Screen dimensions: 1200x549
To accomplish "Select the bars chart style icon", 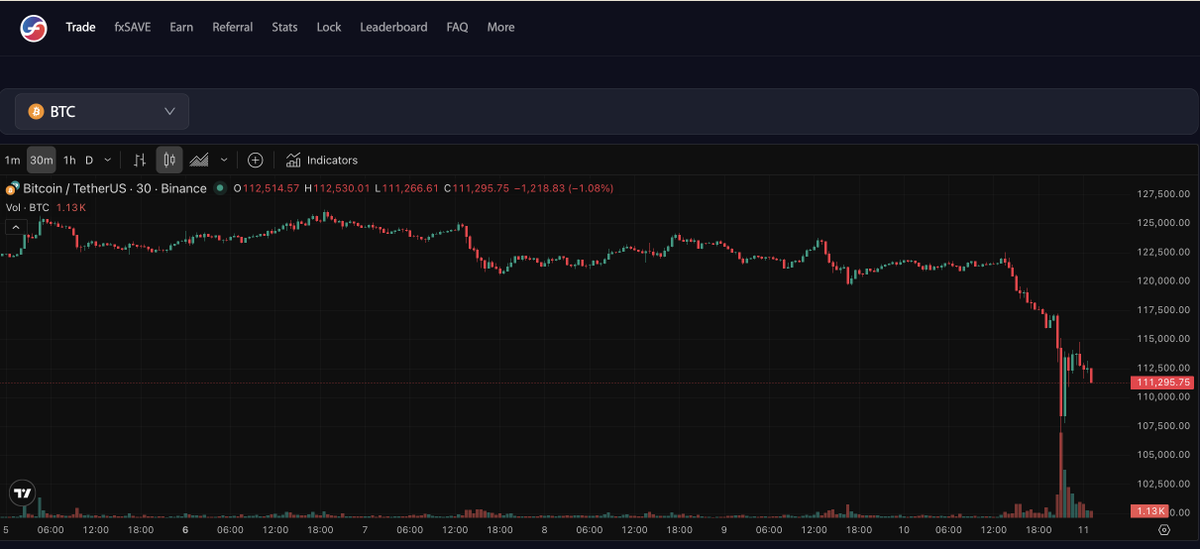I will (140, 160).
